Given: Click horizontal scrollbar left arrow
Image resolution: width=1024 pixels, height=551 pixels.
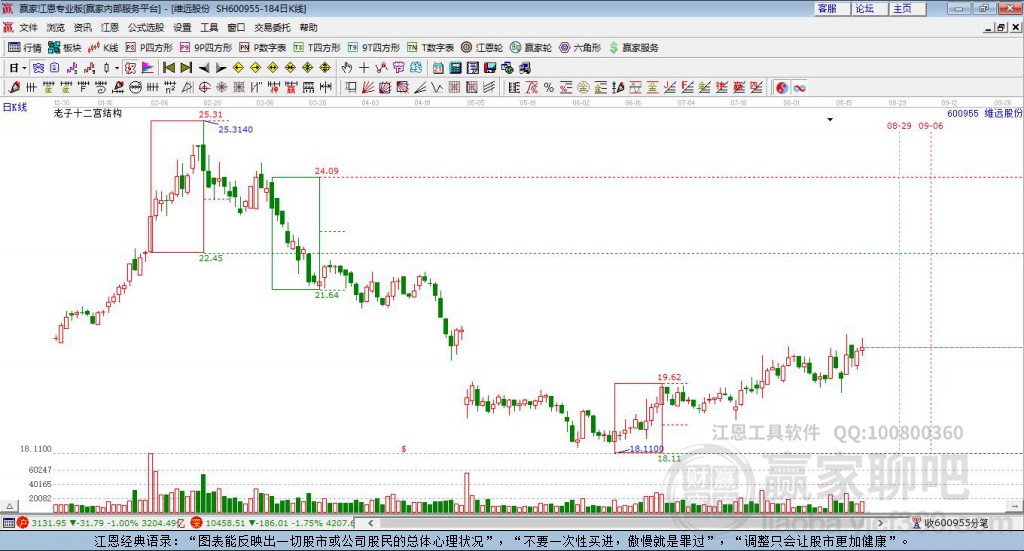Looking at the screenshot, I should tap(371, 523).
